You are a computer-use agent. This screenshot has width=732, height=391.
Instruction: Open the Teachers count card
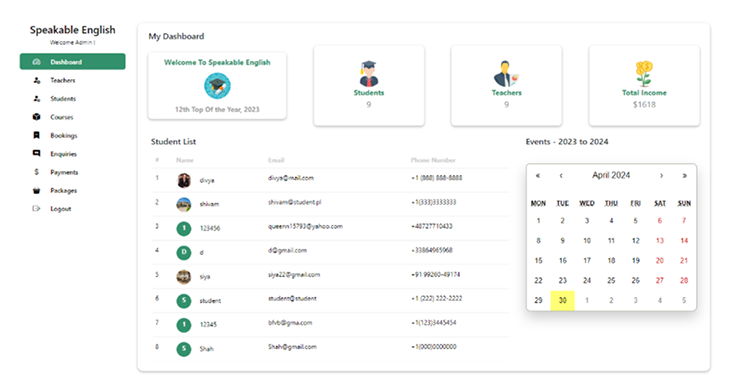coord(506,85)
